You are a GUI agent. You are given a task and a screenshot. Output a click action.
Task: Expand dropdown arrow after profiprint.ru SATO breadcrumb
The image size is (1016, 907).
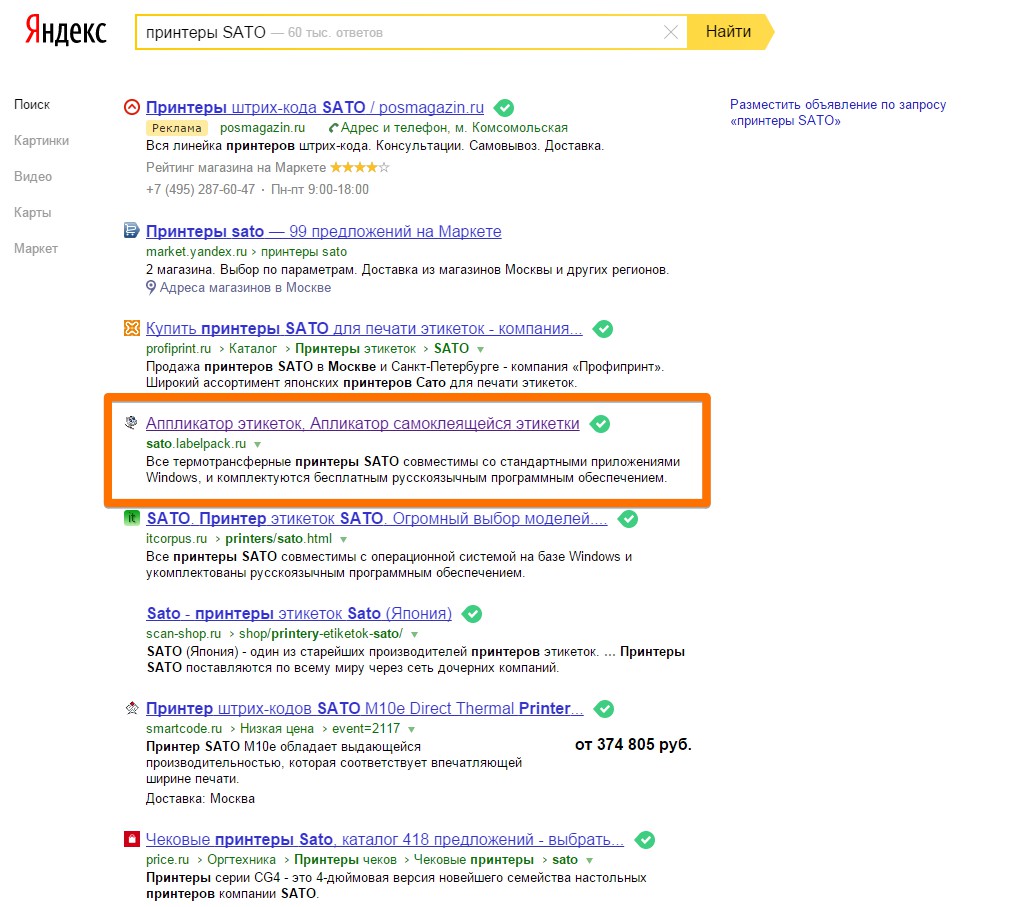click(480, 349)
